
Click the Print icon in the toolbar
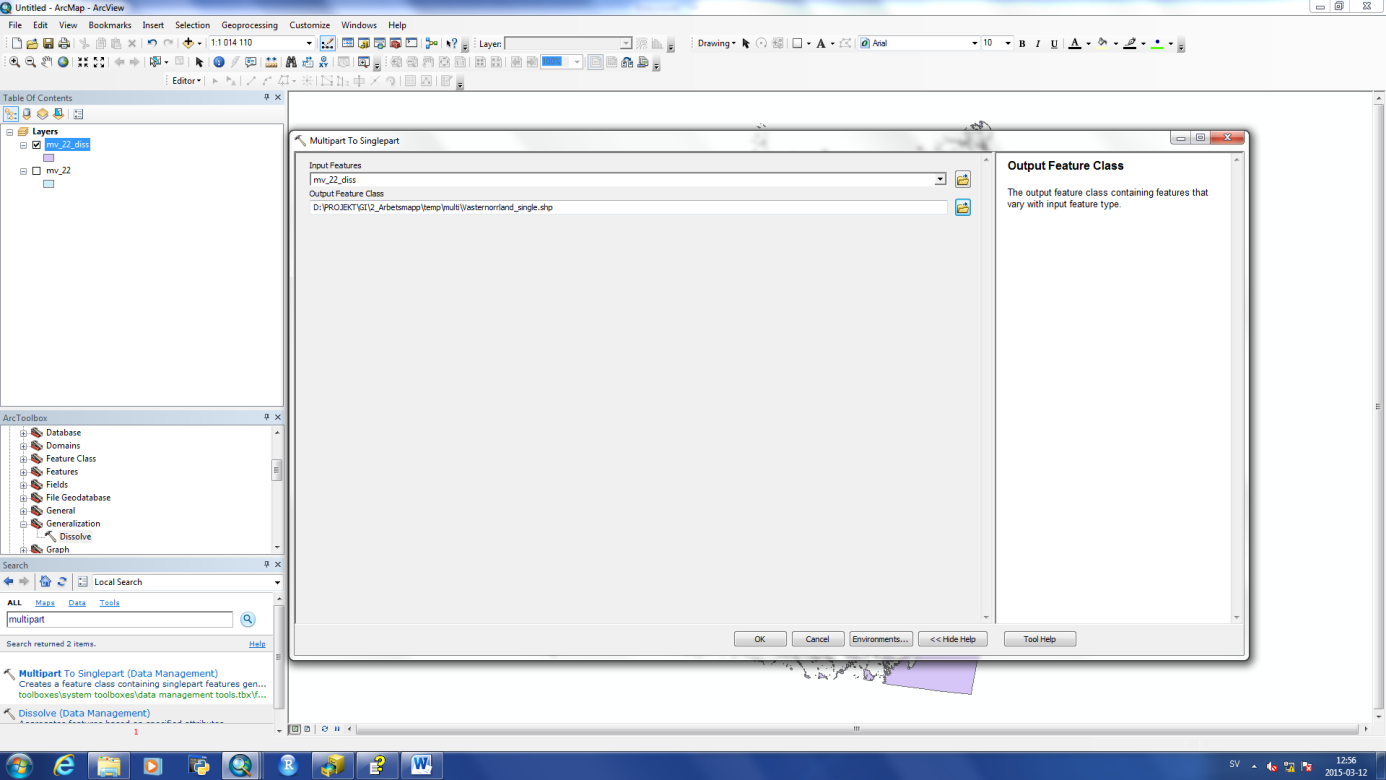(64, 43)
